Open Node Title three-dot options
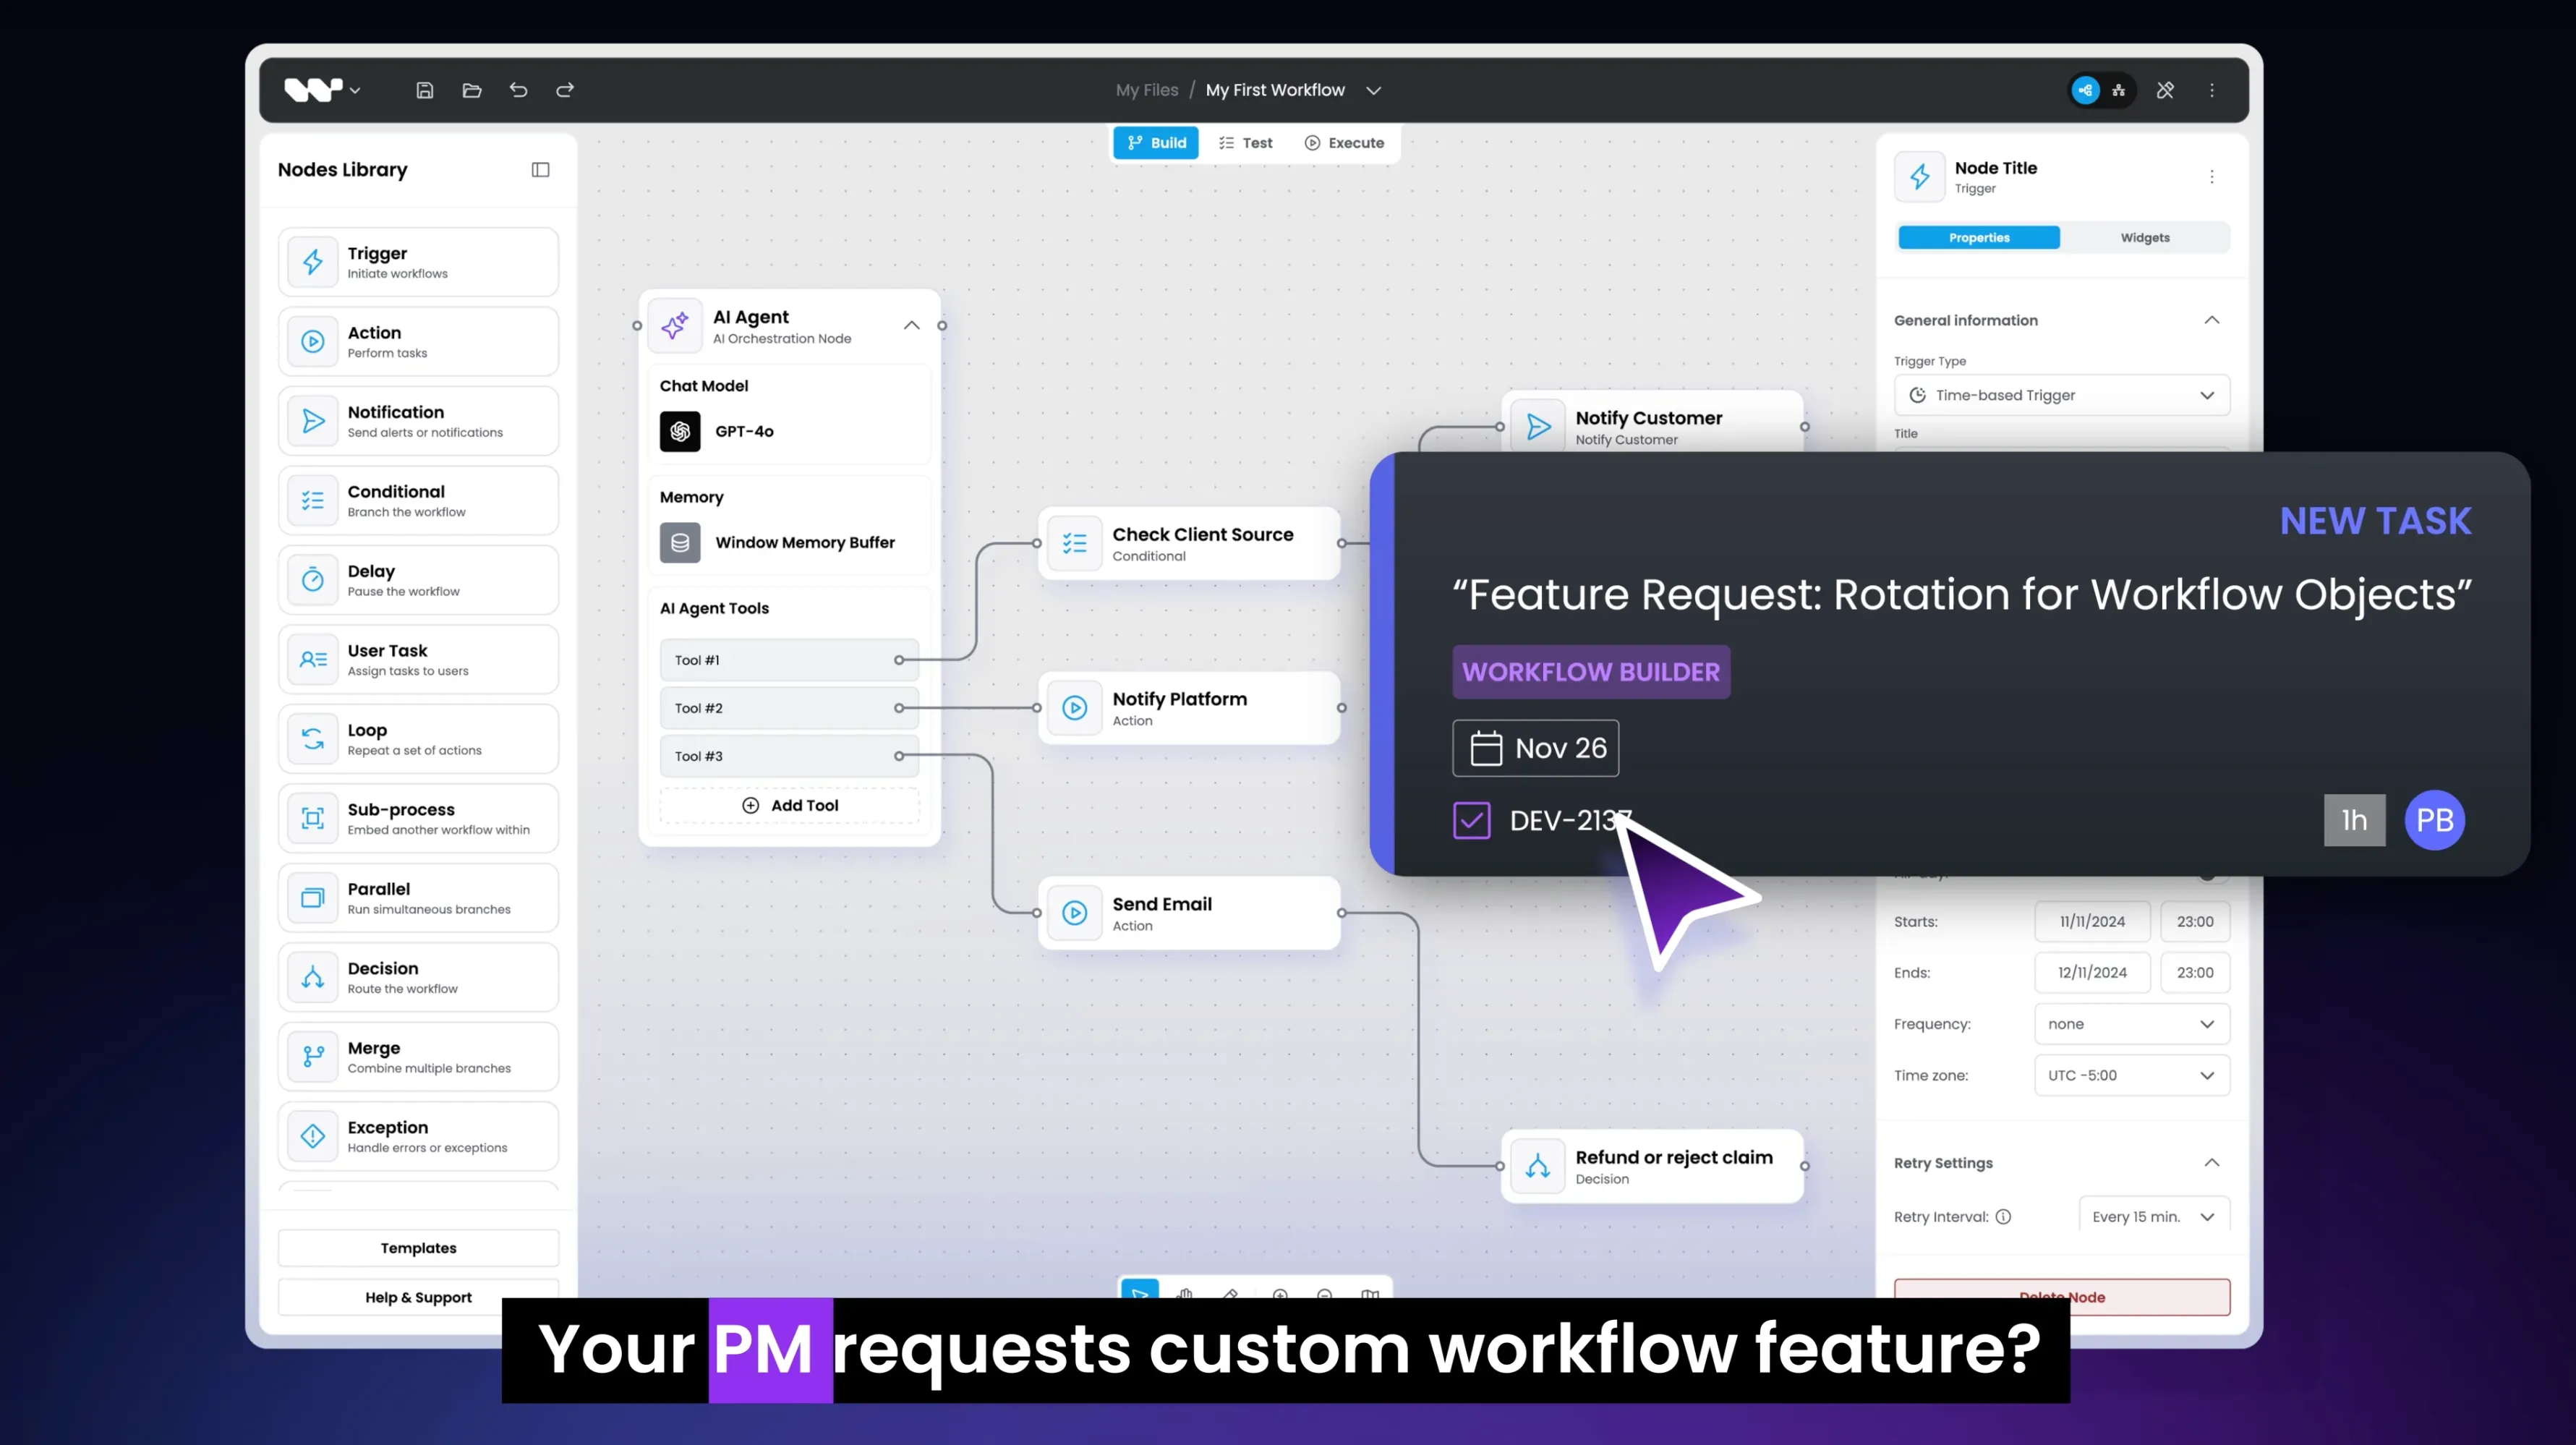This screenshot has width=2576, height=1445. [2212, 177]
